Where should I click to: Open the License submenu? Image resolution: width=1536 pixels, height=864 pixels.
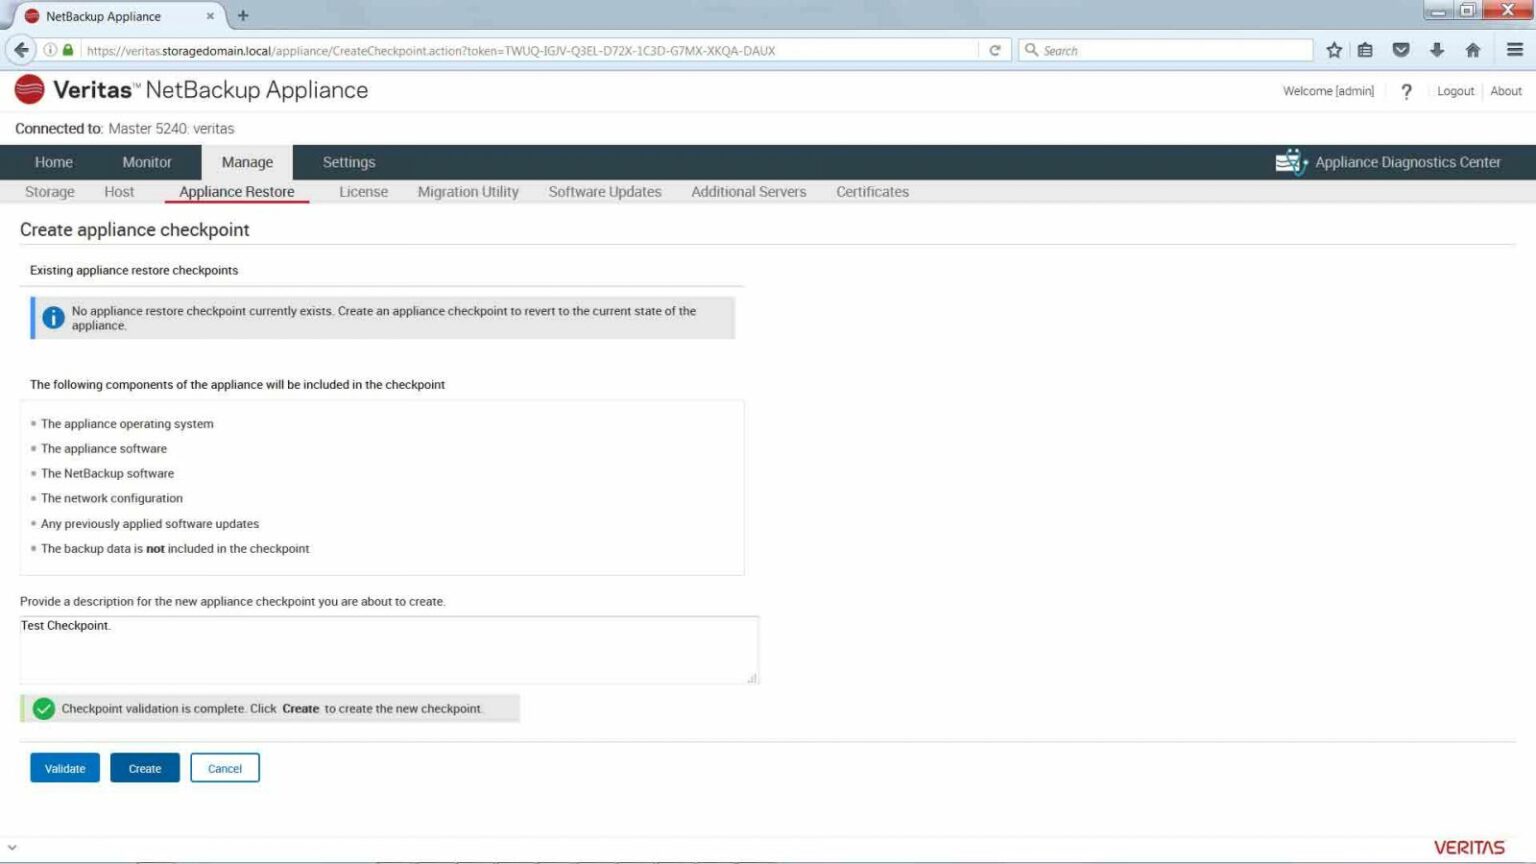point(363,192)
